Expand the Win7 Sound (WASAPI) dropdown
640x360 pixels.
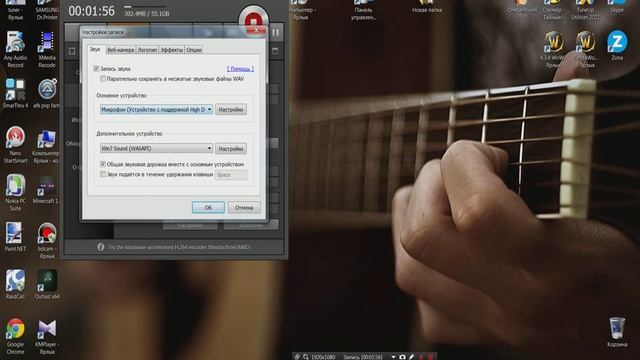click(x=156, y=148)
